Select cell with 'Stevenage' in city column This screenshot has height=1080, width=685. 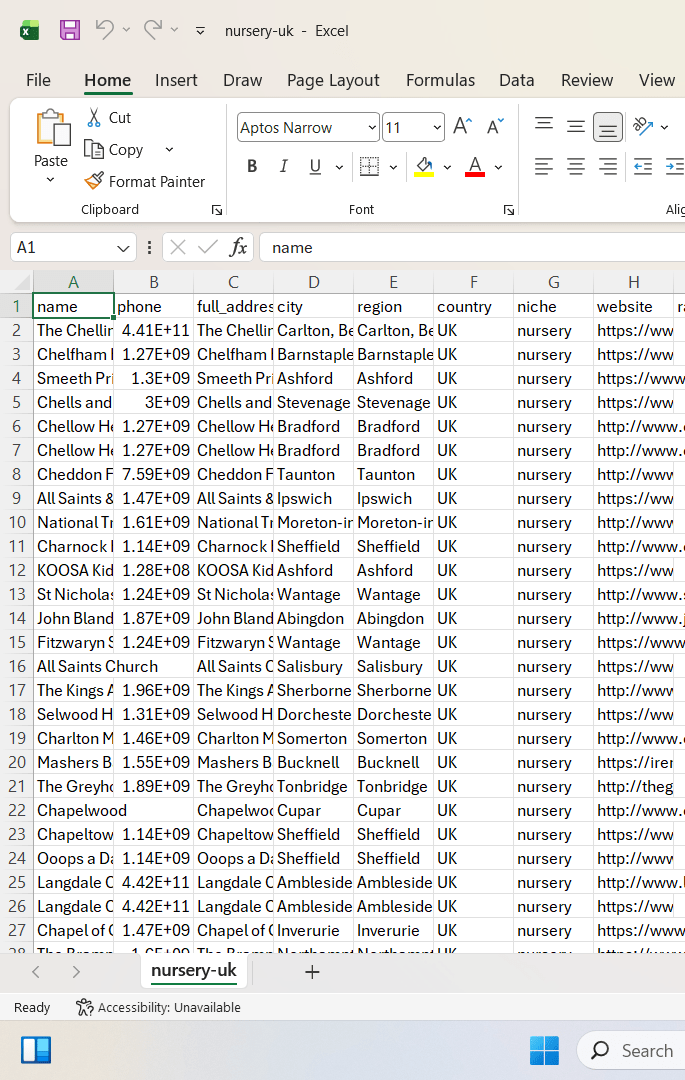(313, 402)
